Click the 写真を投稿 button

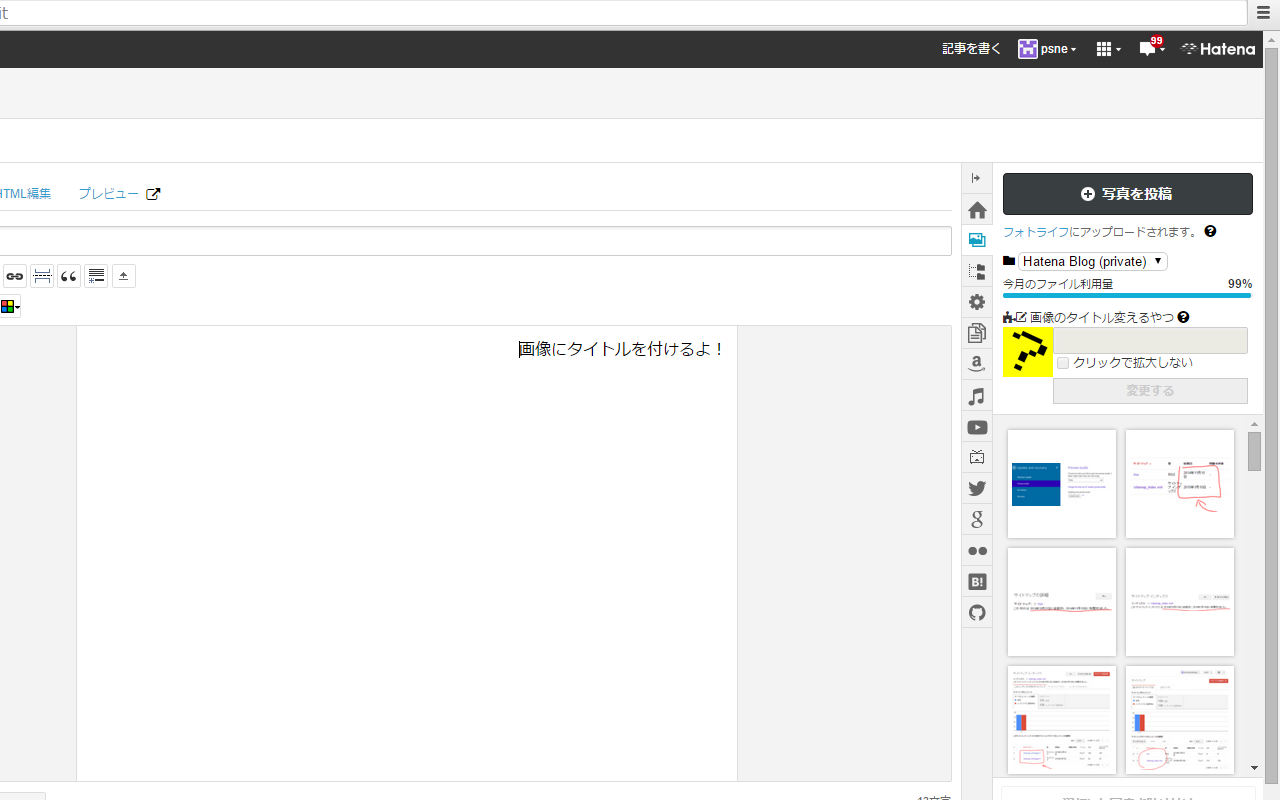pos(1128,194)
